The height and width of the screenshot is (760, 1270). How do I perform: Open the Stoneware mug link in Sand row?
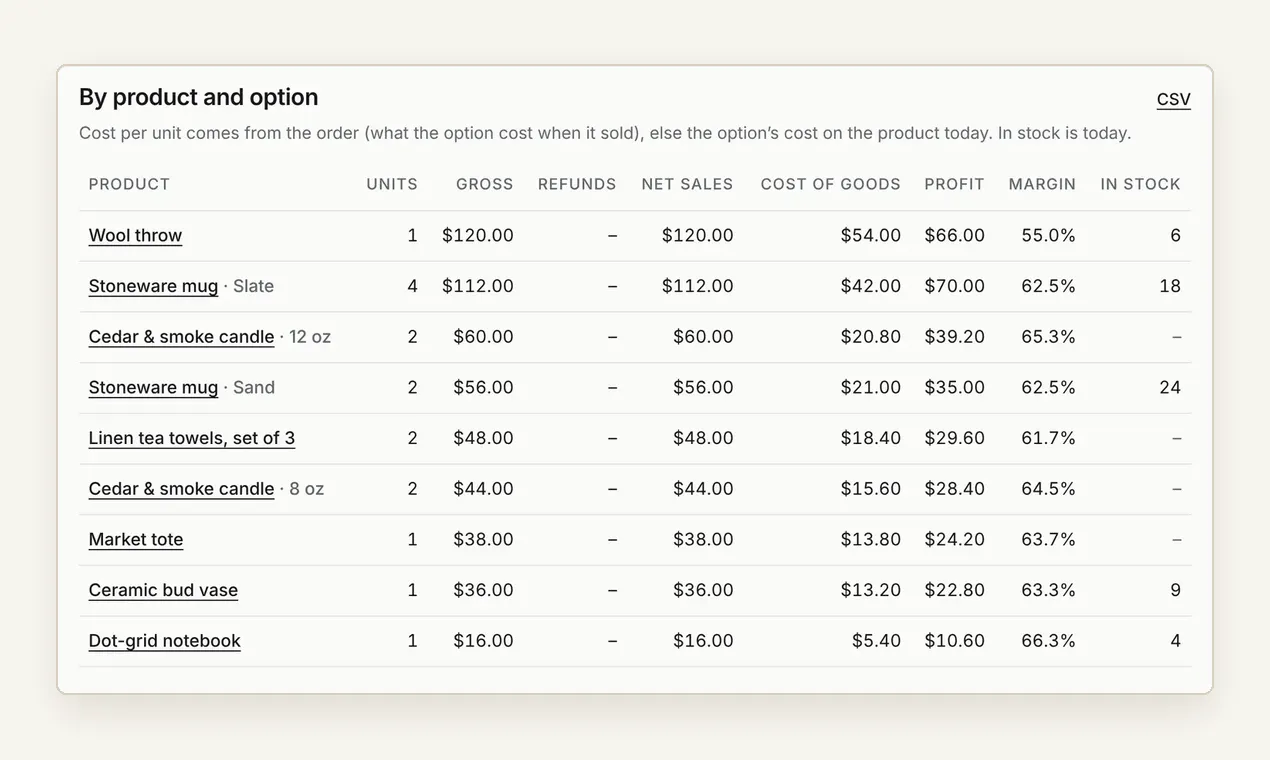pyautogui.click(x=153, y=388)
